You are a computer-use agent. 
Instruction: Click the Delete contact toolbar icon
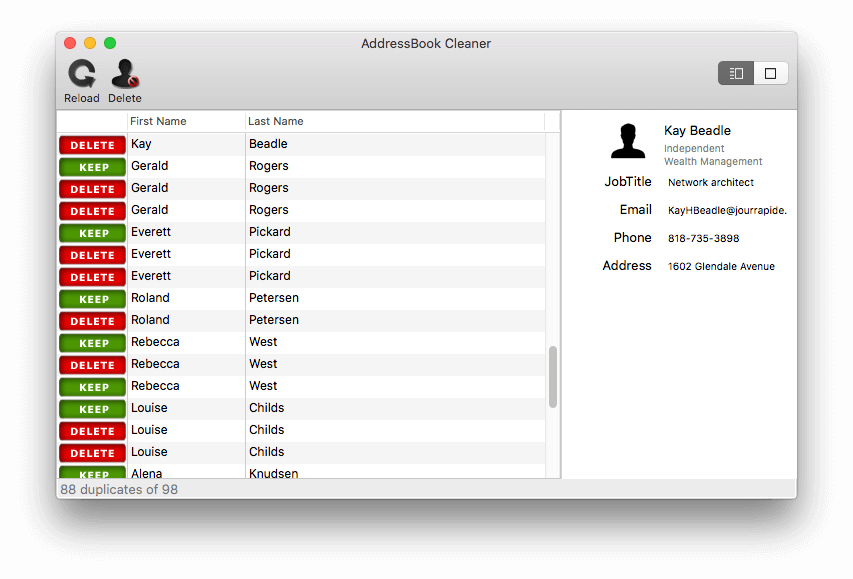point(125,73)
